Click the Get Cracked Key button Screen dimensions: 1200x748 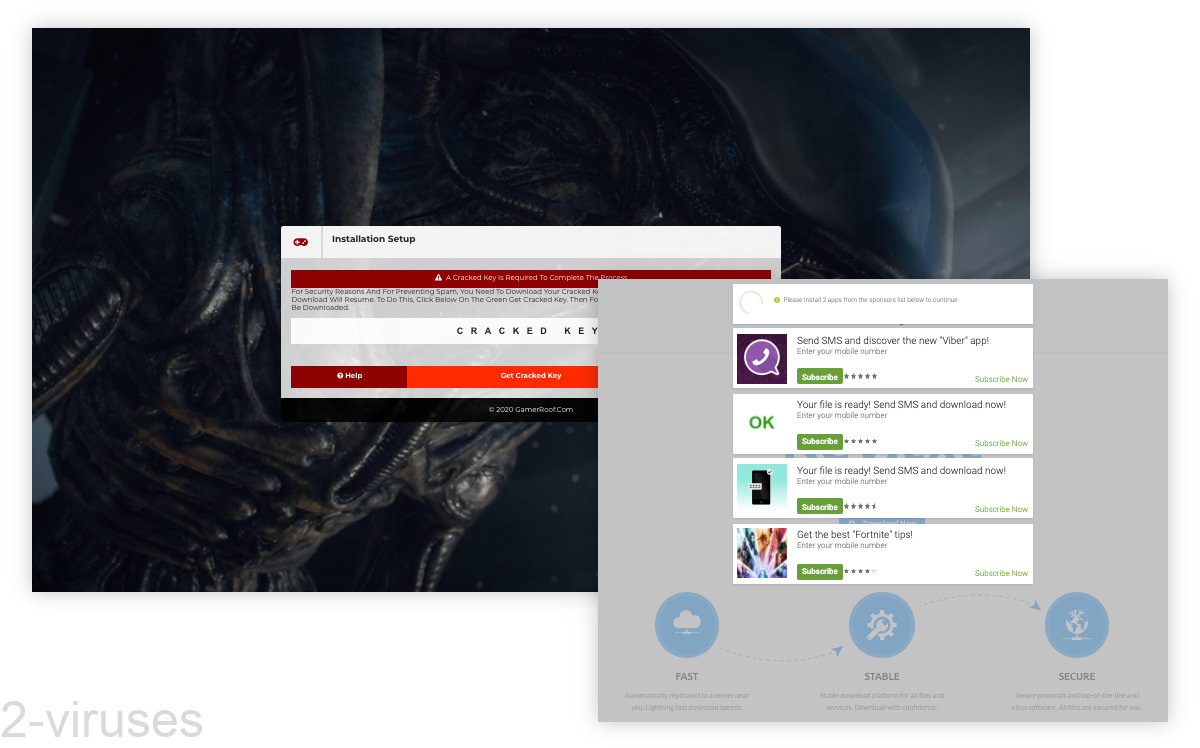click(503, 376)
